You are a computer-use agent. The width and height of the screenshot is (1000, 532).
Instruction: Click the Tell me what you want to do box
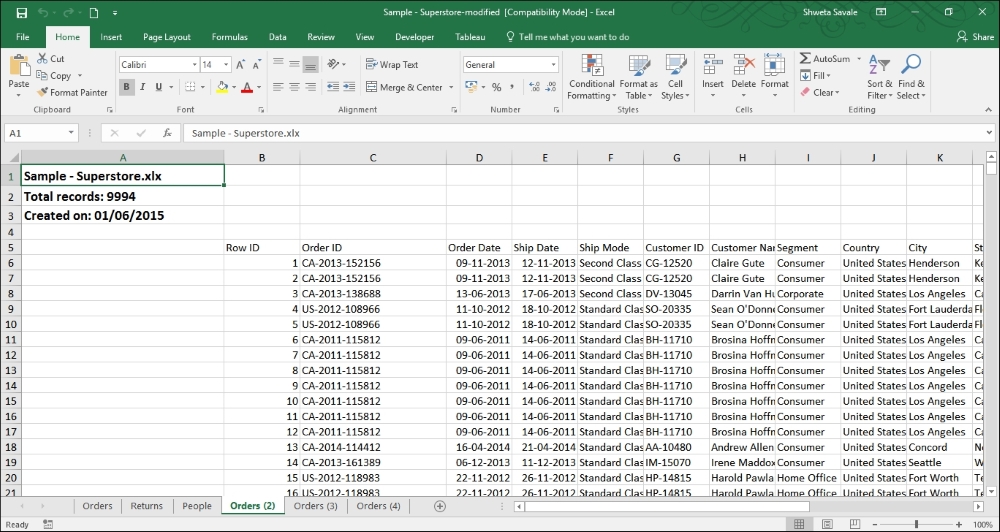(567, 37)
